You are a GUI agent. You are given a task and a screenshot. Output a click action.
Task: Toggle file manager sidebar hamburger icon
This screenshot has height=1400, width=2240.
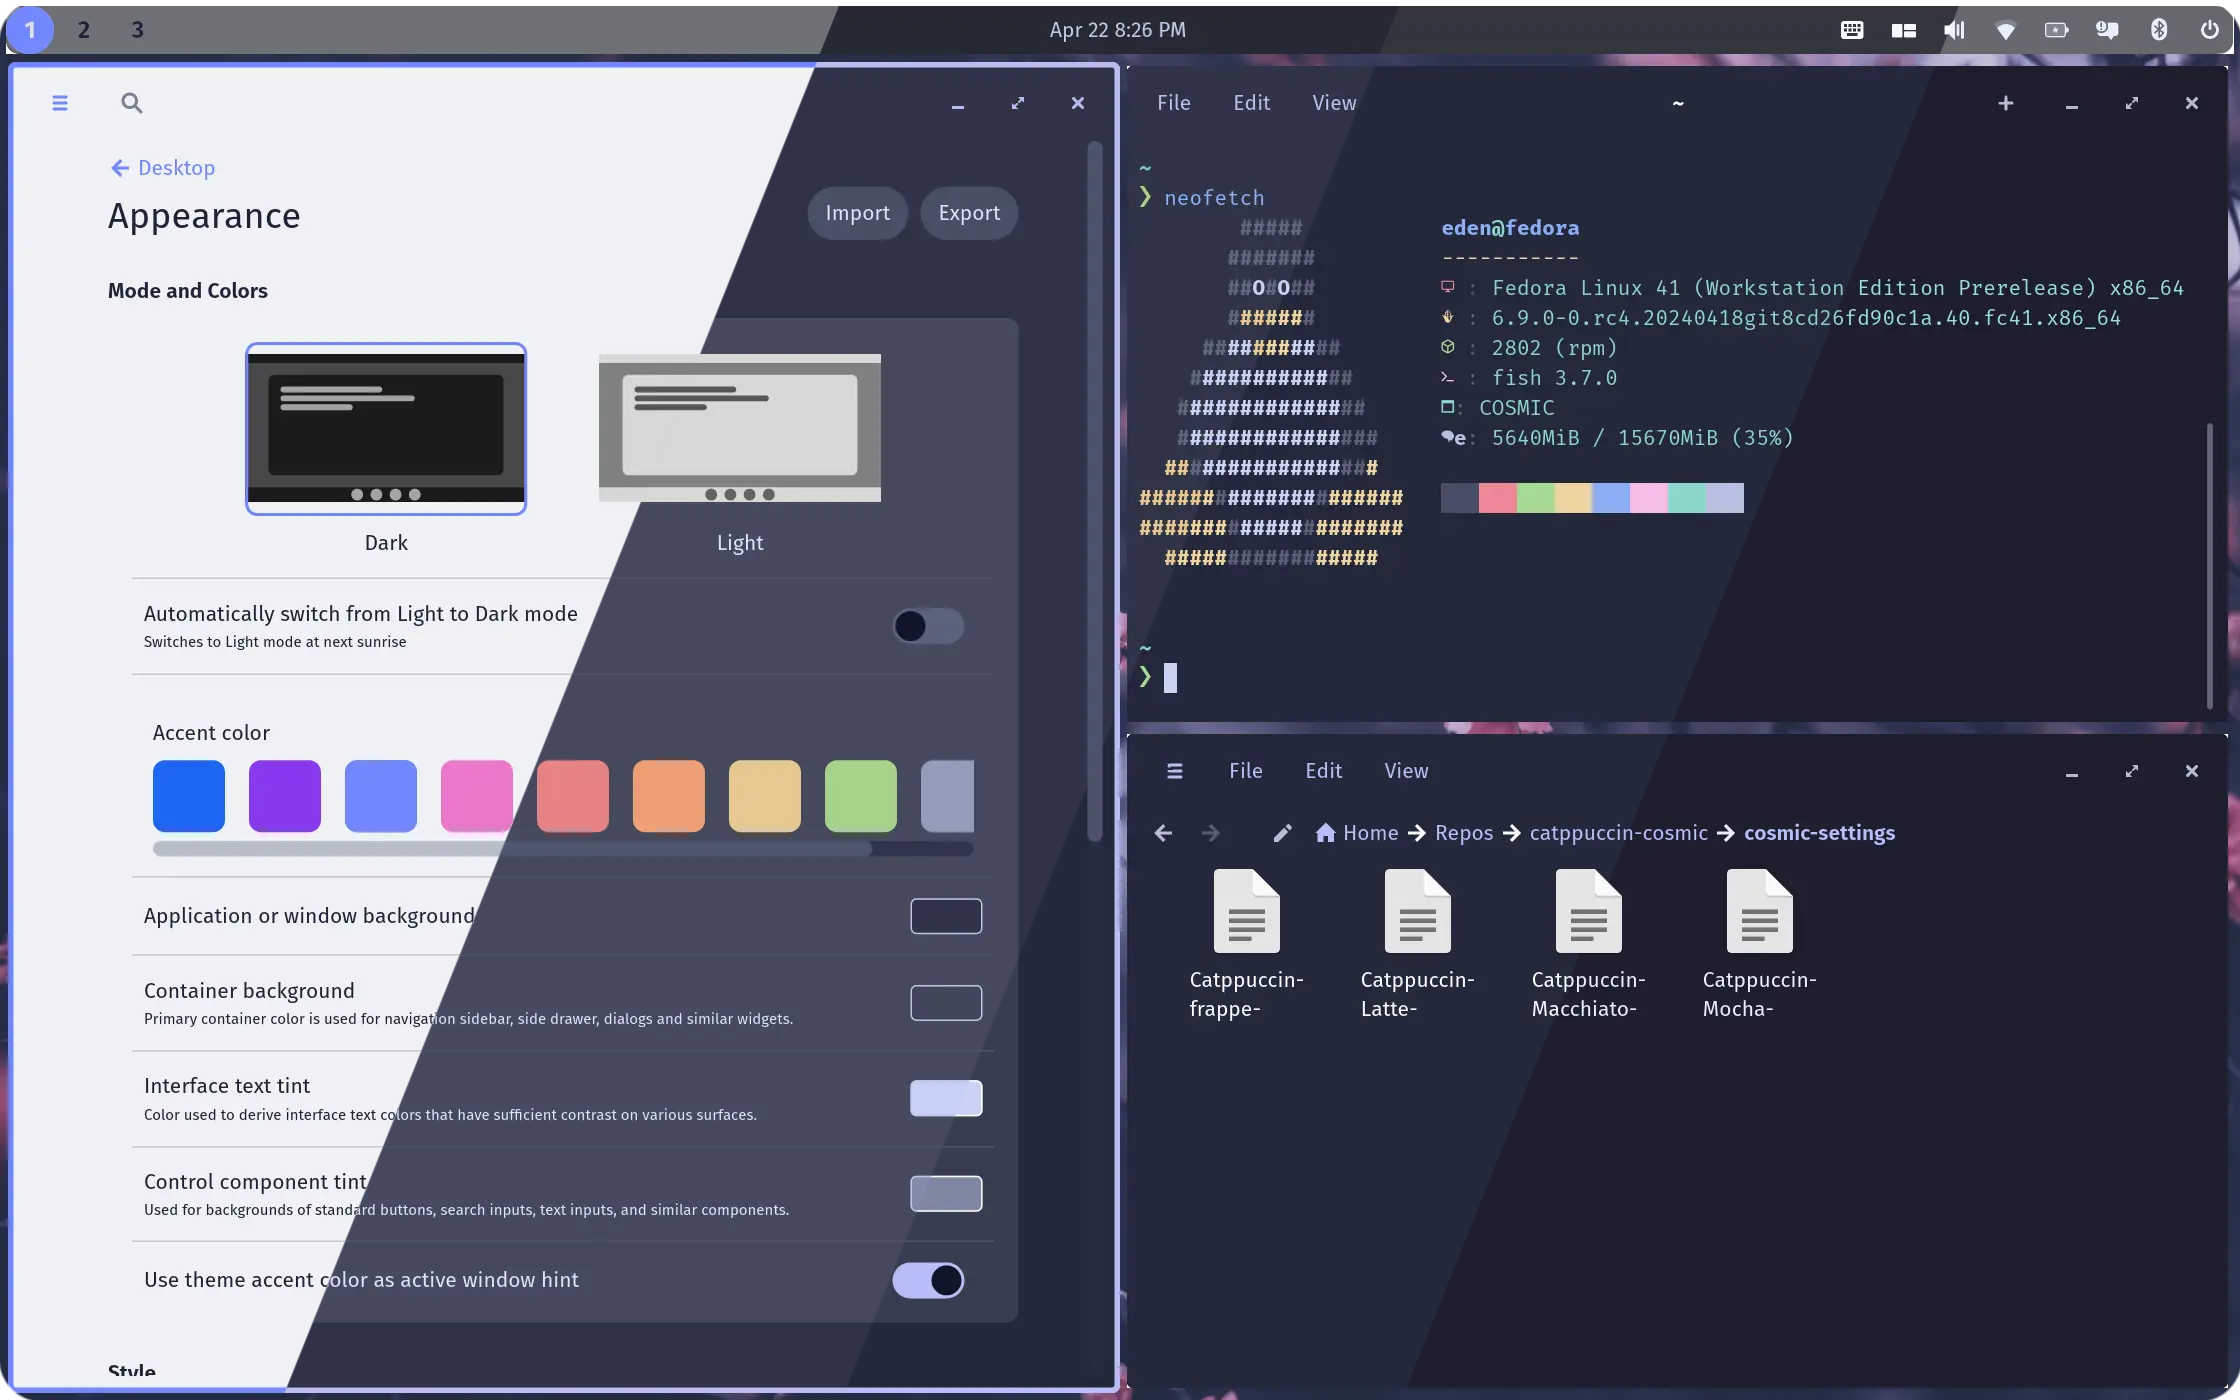click(1175, 771)
